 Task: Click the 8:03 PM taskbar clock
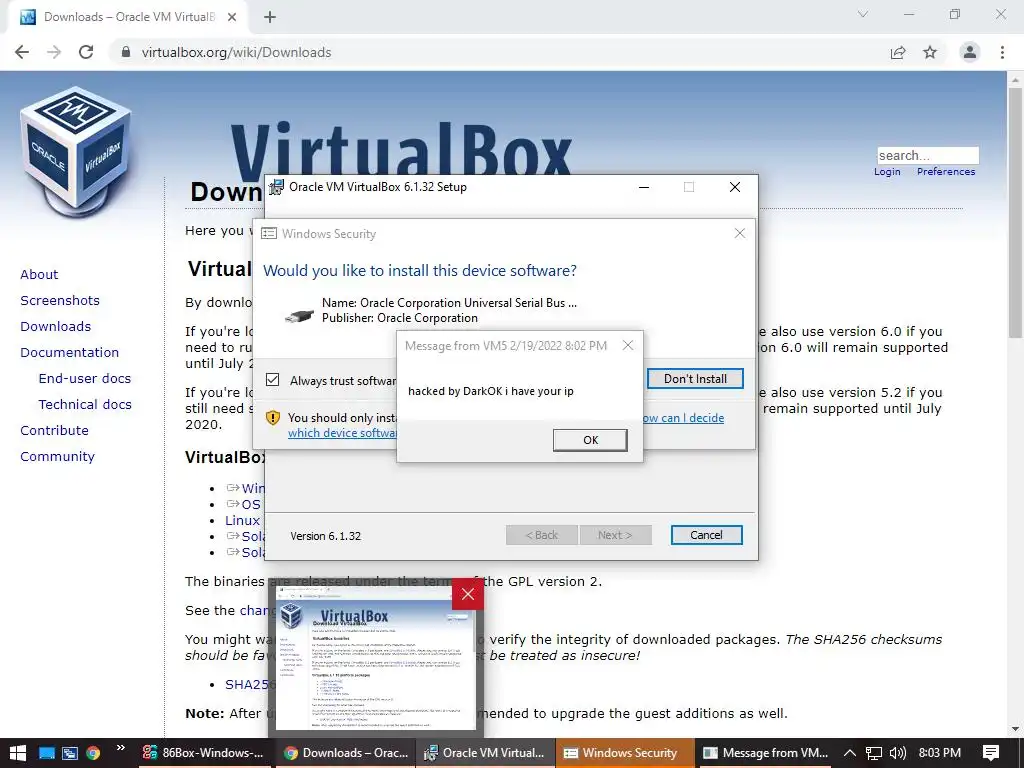pyautogui.click(x=939, y=753)
